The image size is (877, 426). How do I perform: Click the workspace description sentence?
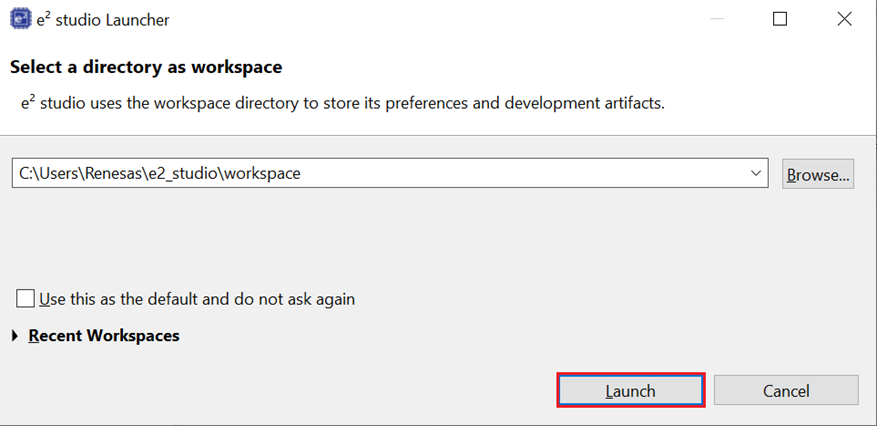[342, 103]
